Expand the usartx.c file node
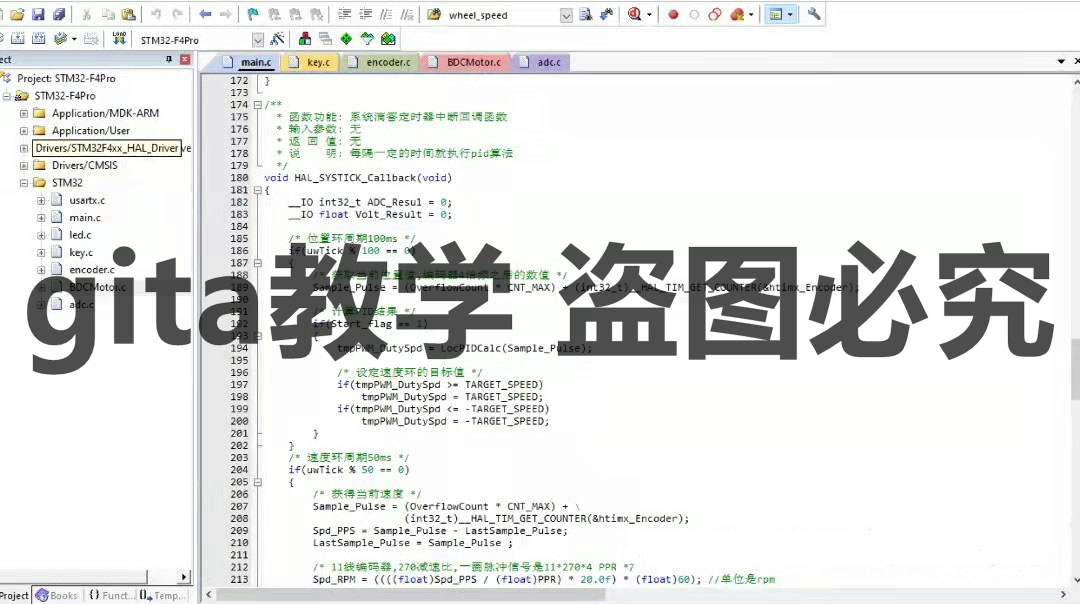This screenshot has height=604, width=1080. 41,200
